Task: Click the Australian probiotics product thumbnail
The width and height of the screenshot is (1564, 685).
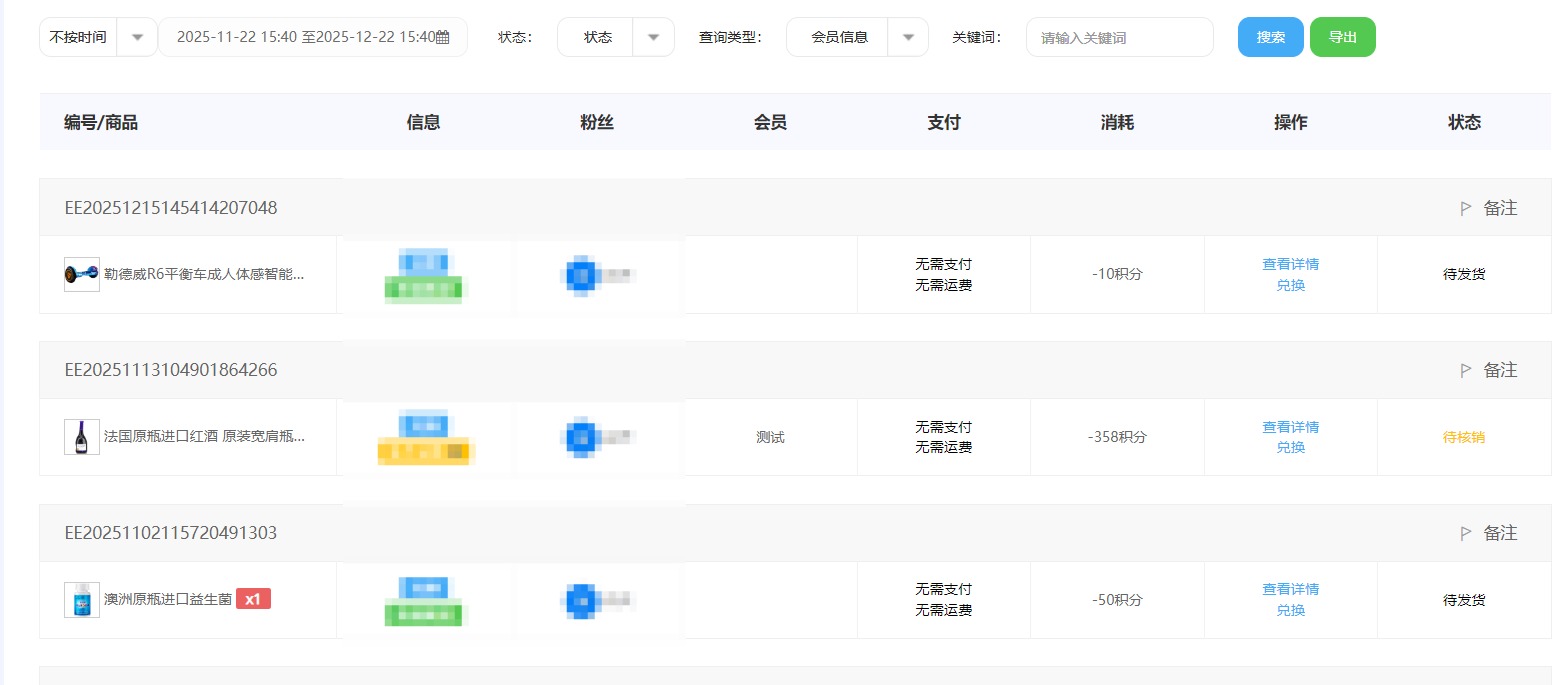Action: (84, 600)
